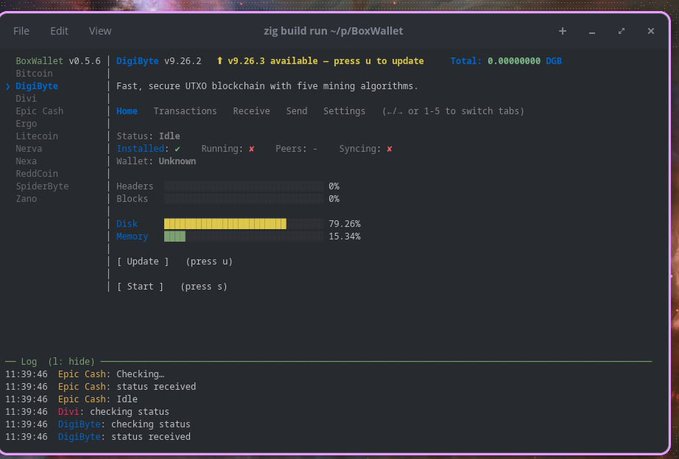Image resolution: width=679 pixels, height=459 pixels.
Task: Open the Settings tab
Action: coord(344,111)
